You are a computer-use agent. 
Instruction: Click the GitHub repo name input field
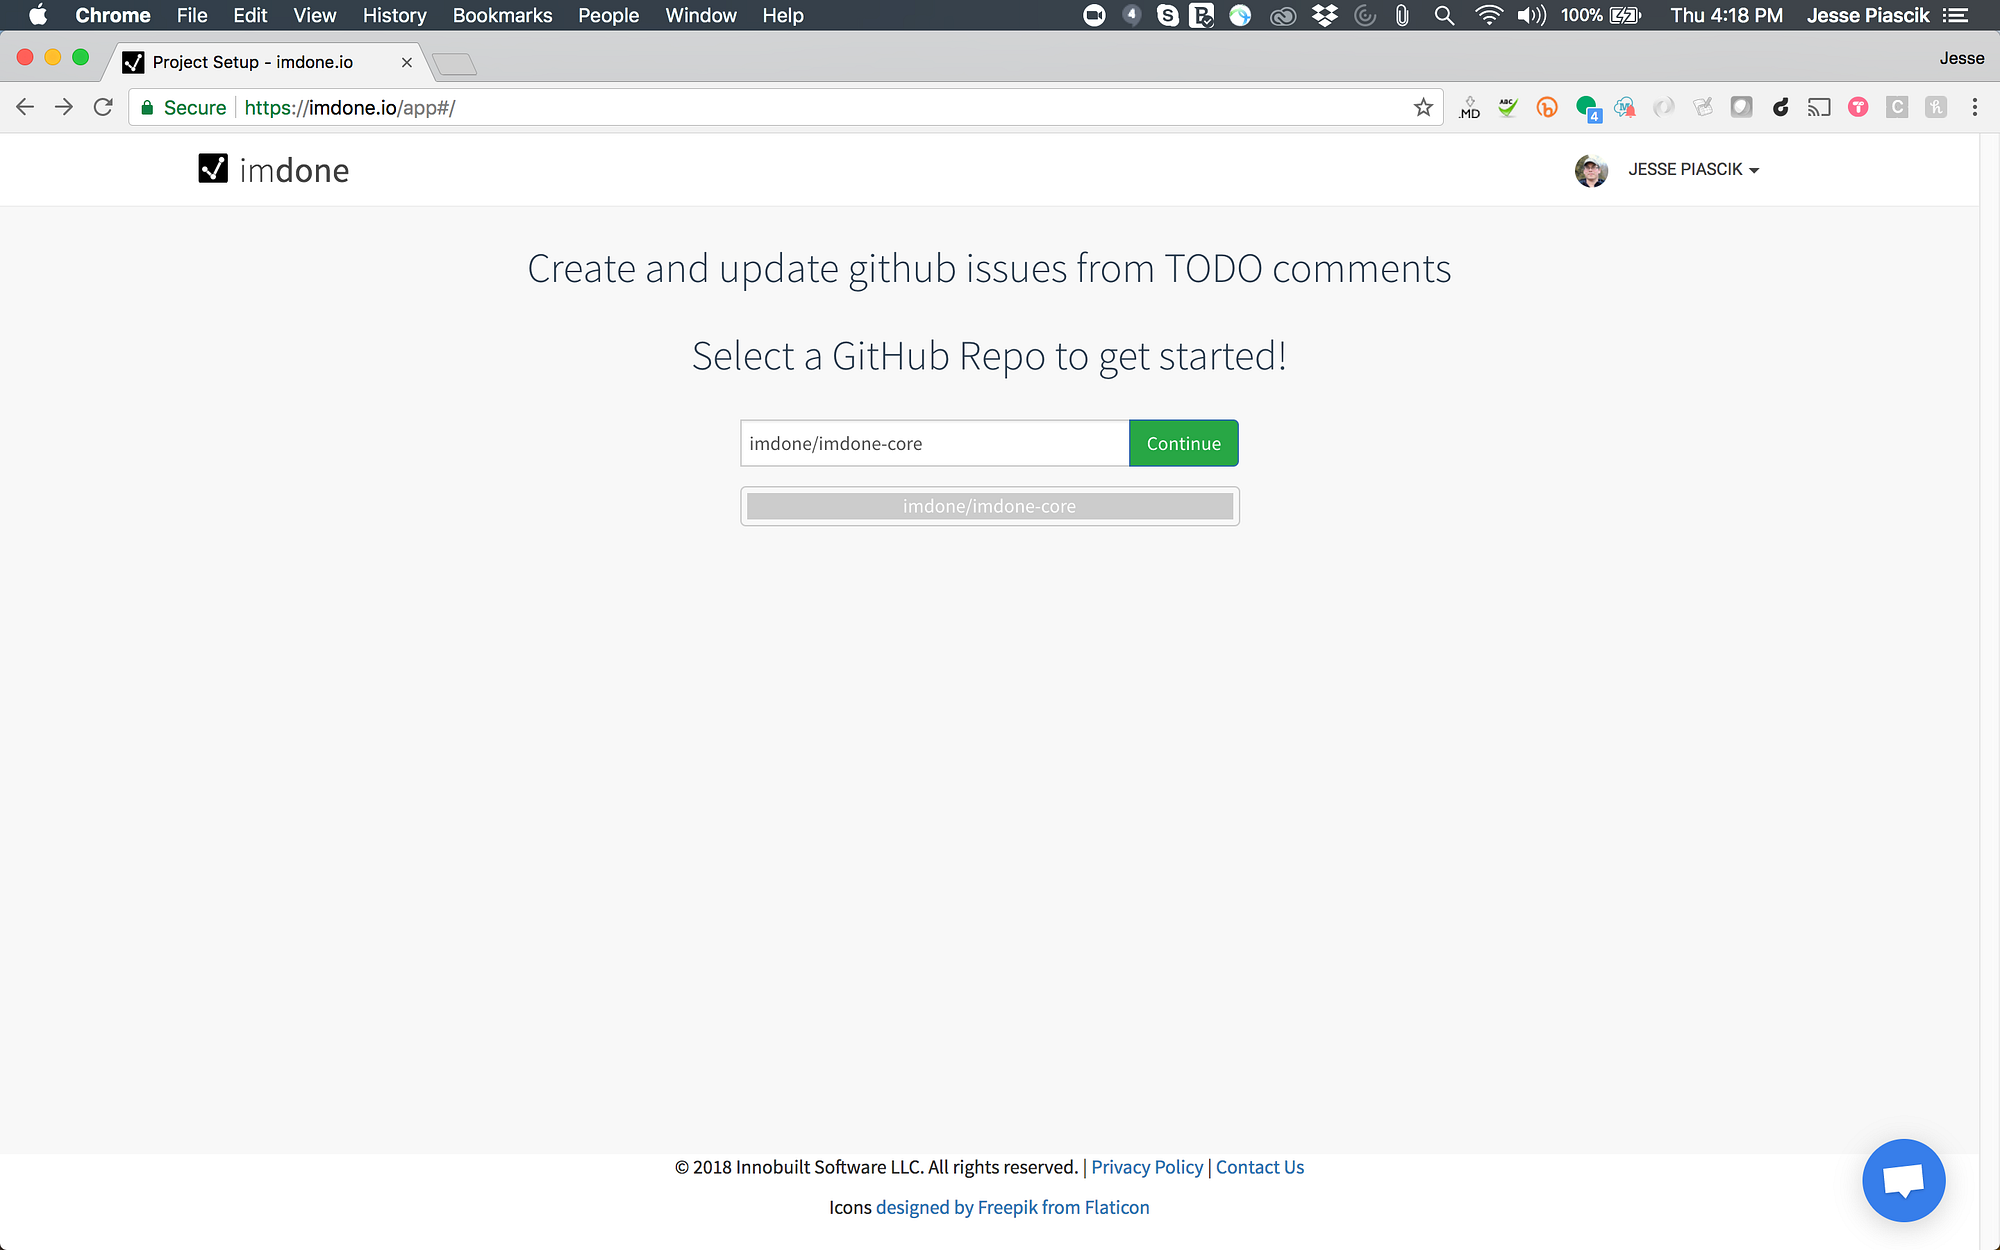(934, 443)
